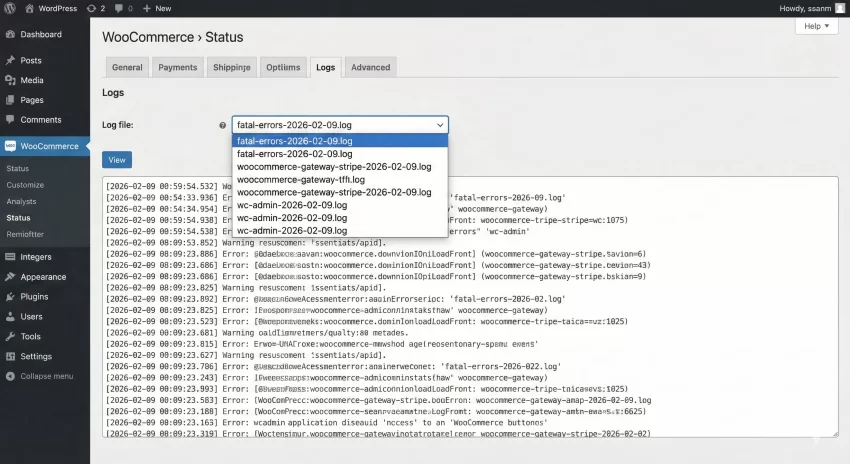Click the Logs section heading

tap(113, 93)
